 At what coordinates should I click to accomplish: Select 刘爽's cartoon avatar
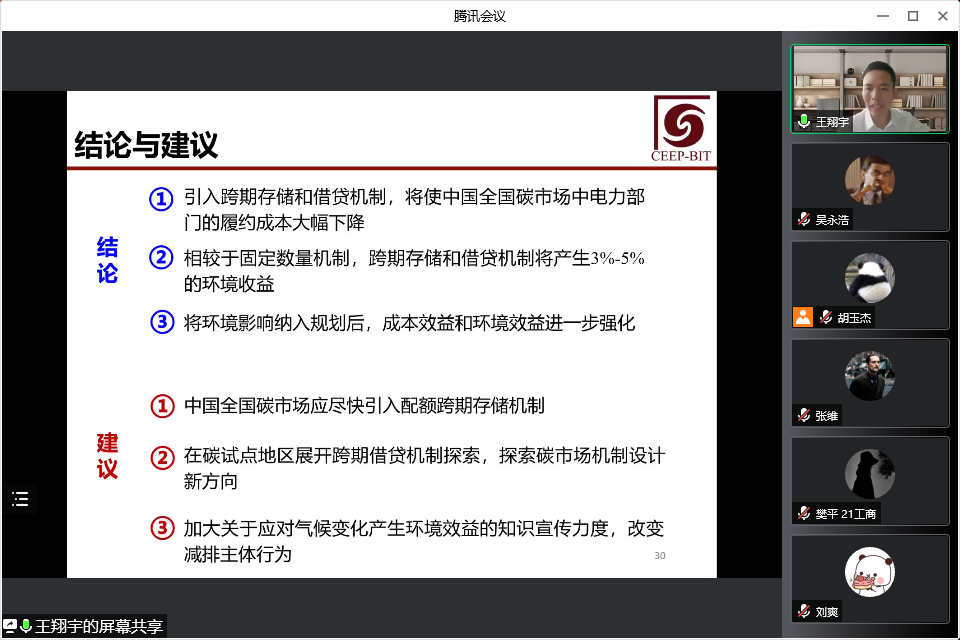pos(869,571)
